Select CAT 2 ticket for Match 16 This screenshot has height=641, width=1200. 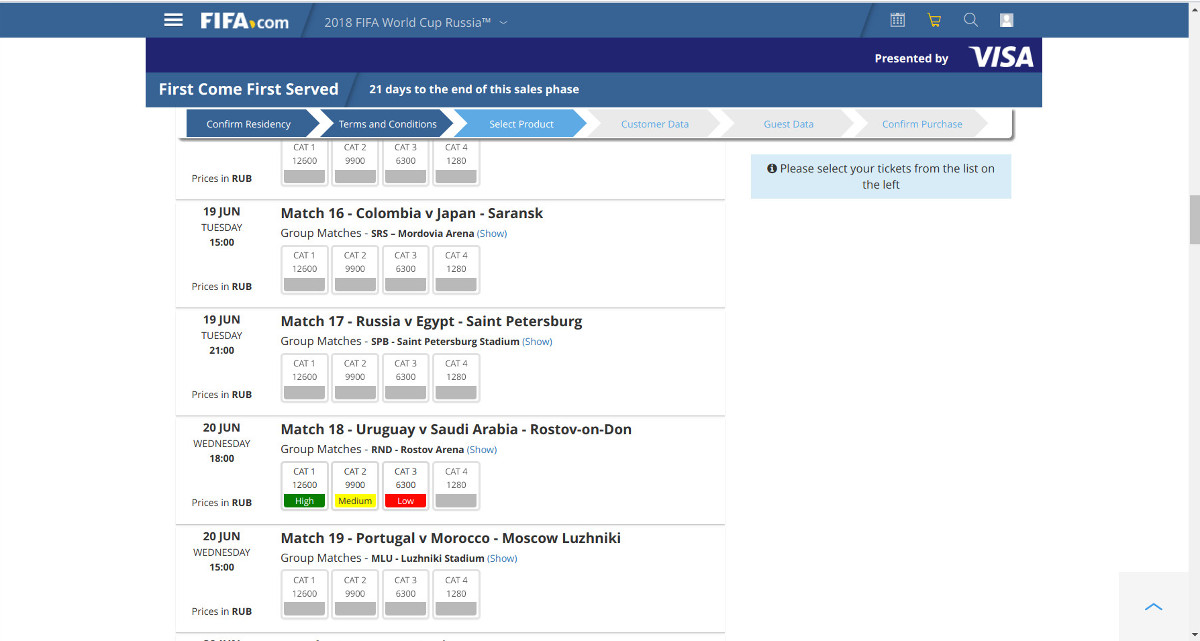click(x=355, y=270)
